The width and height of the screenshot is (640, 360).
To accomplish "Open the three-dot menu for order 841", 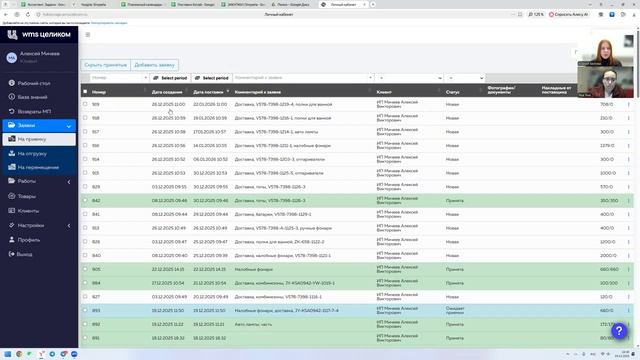I will 629,214.
